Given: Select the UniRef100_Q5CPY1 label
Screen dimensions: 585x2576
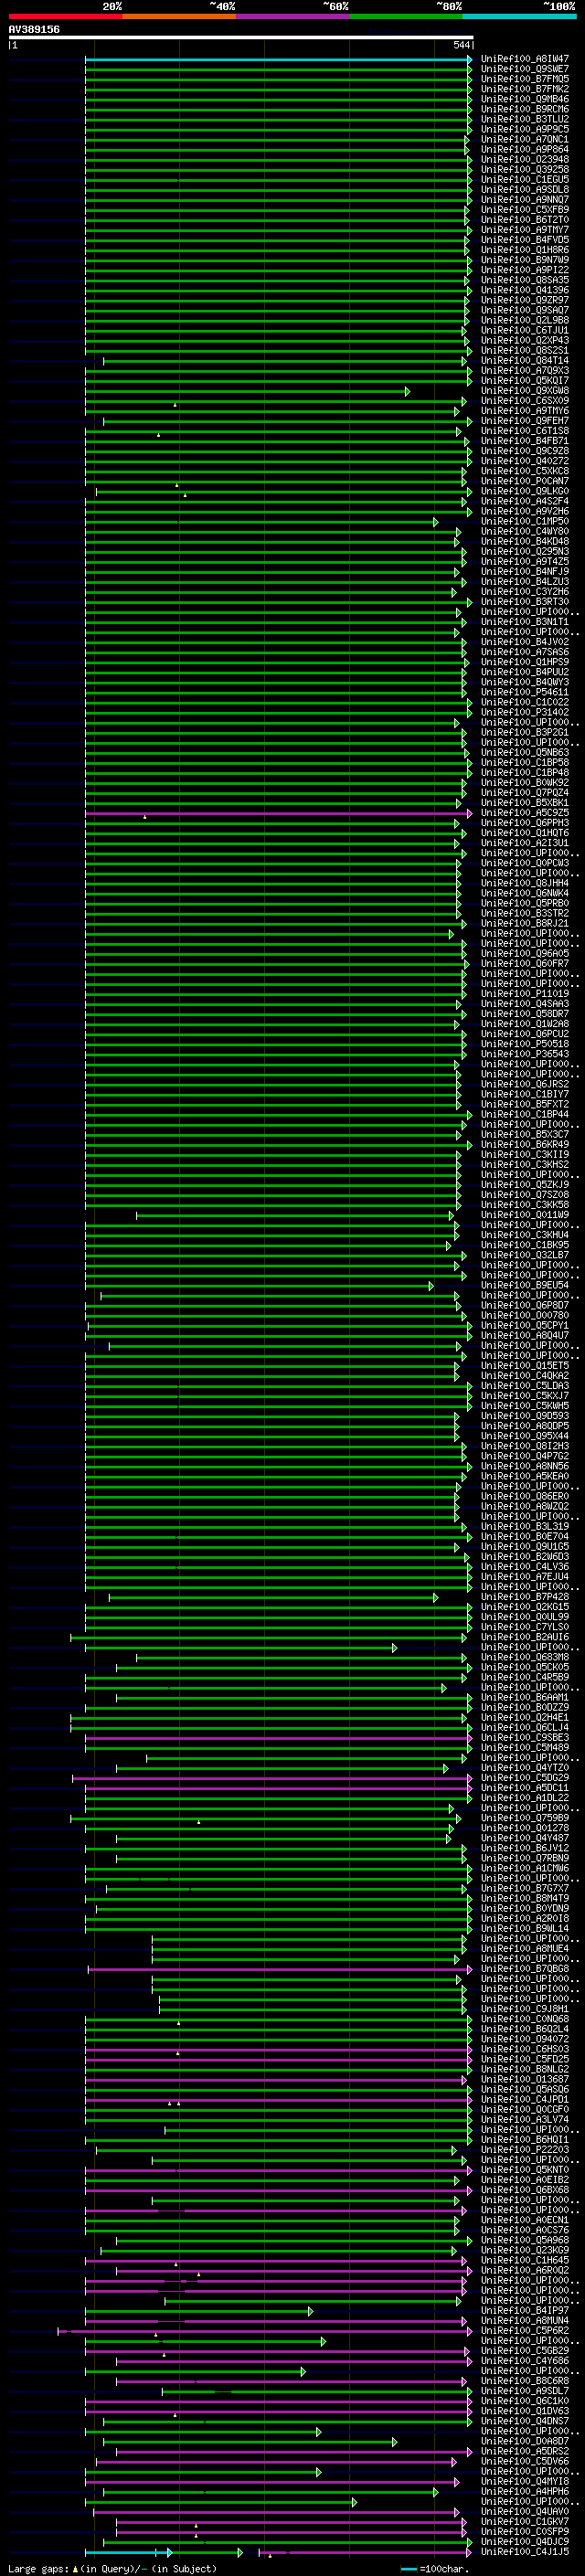Looking at the screenshot, I should coord(525,1325).
